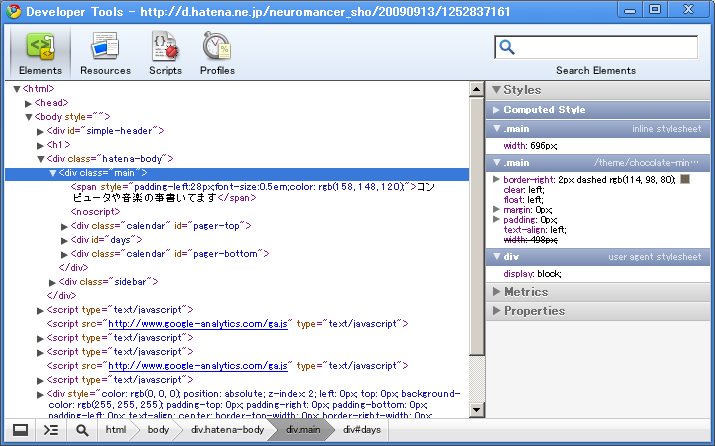
Task: Expand div id days node
Action: [x=64, y=240]
